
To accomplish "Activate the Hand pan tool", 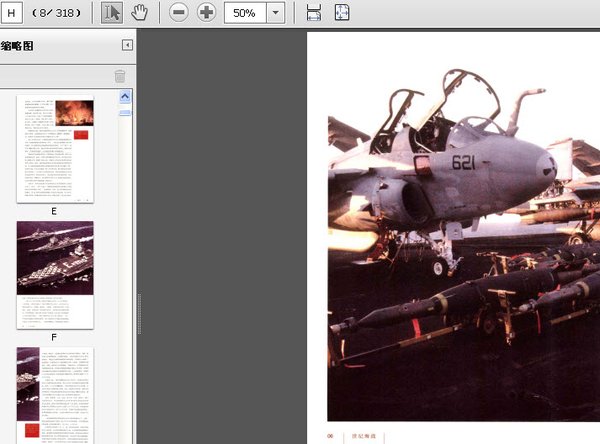I will pos(139,13).
